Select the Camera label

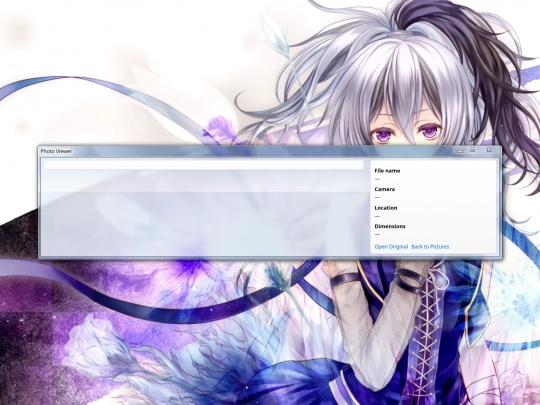[x=385, y=189]
